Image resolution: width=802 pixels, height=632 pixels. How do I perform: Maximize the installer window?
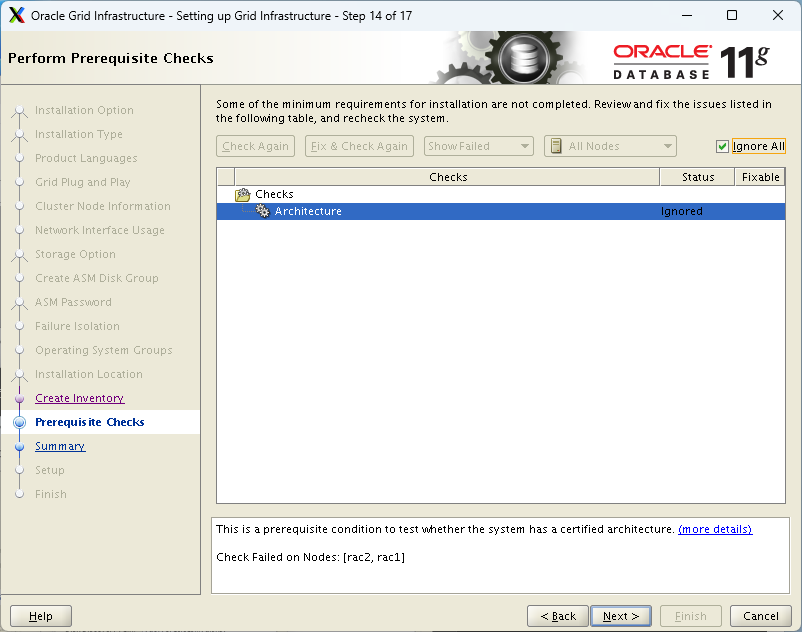(x=732, y=15)
